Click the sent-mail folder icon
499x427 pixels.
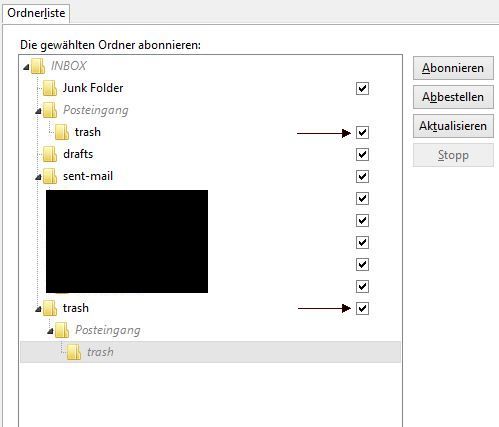50,176
